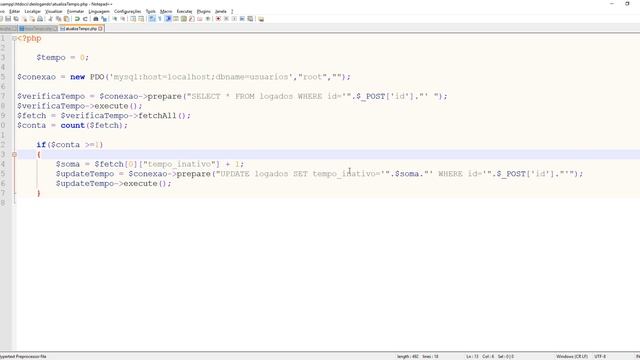
Task: Toggle synchronize vertical scrolling icon
Action: pos(133,19)
